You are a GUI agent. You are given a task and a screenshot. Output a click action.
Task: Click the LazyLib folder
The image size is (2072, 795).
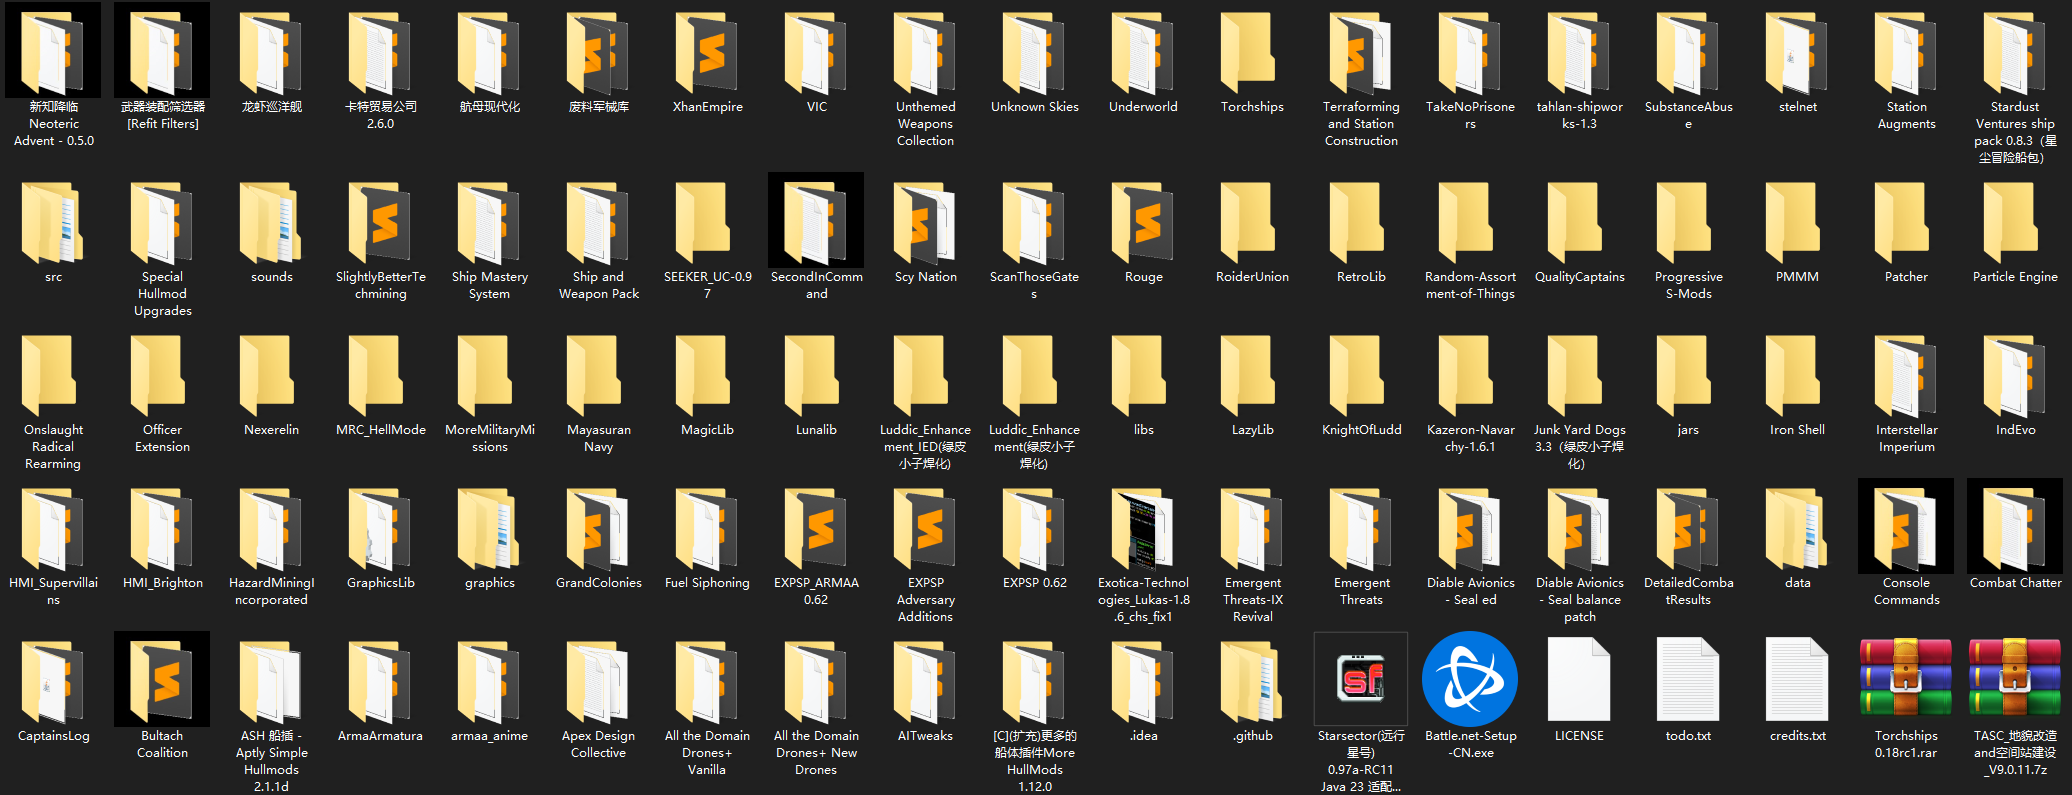(x=1252, y=376)
